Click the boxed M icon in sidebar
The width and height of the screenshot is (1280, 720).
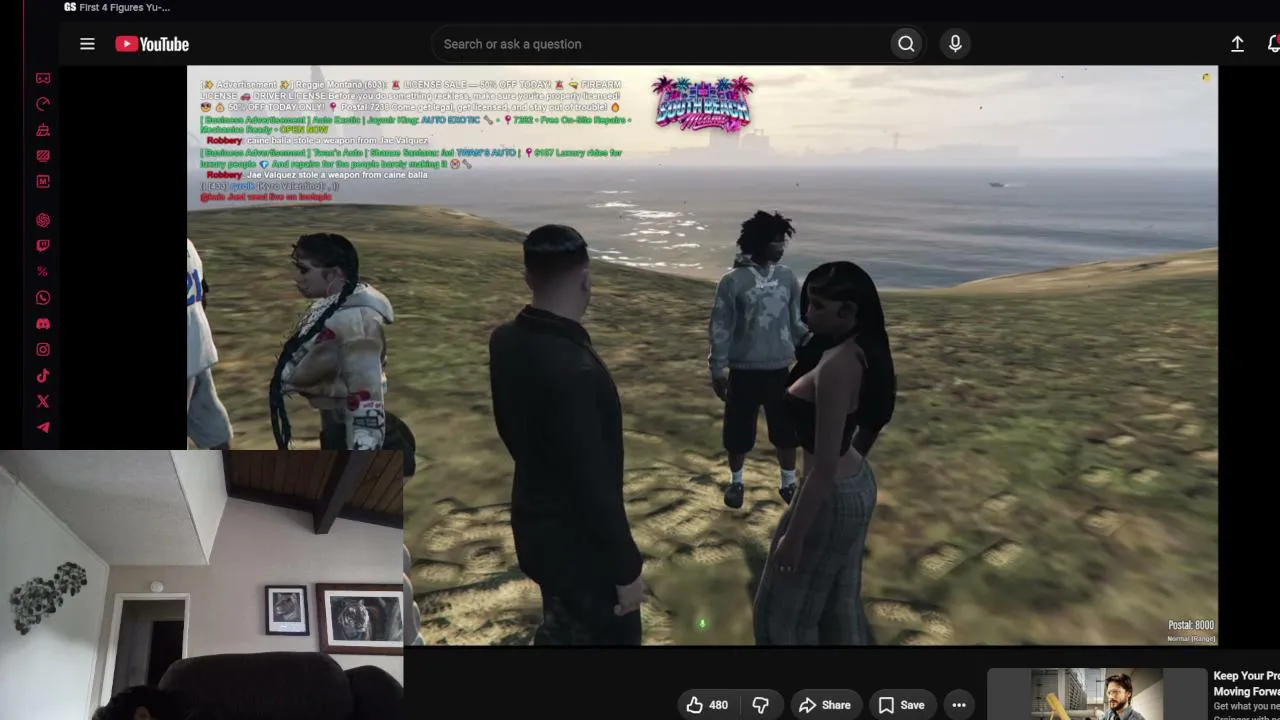pyautogui.click(x=43, y=182)
